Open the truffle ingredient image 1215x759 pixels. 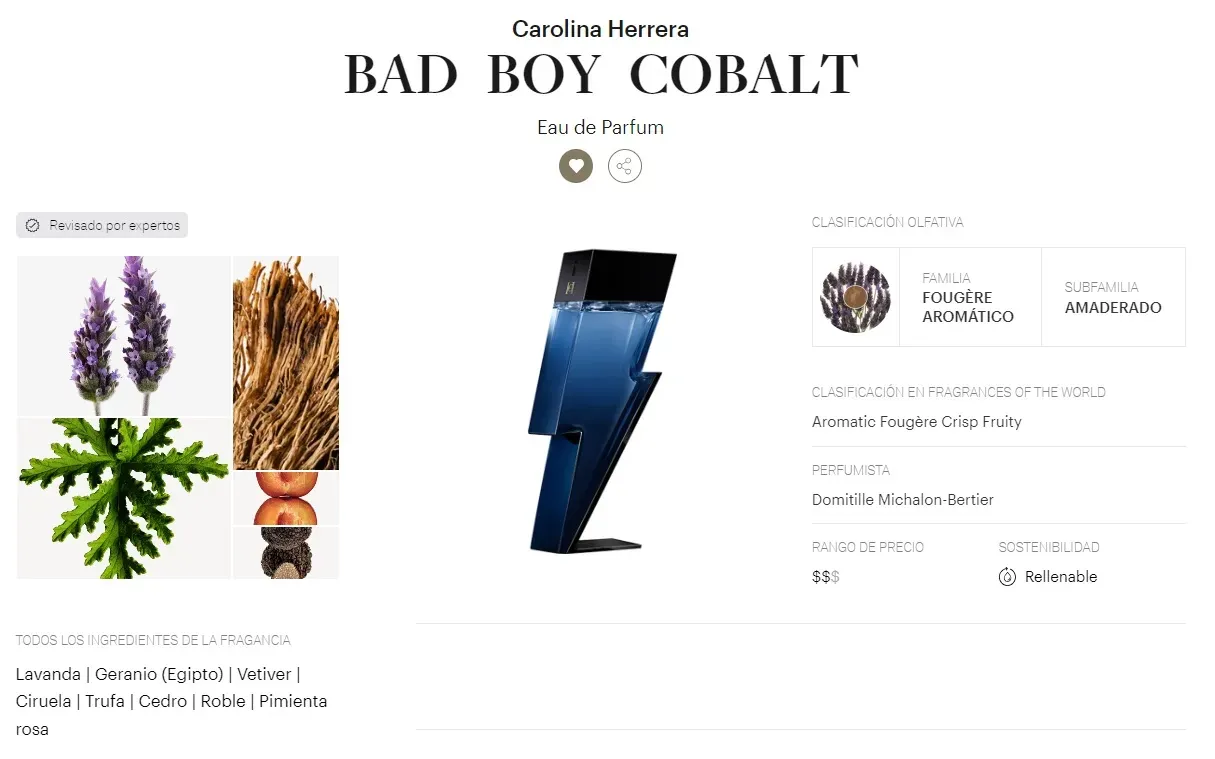tap(286, 553)
